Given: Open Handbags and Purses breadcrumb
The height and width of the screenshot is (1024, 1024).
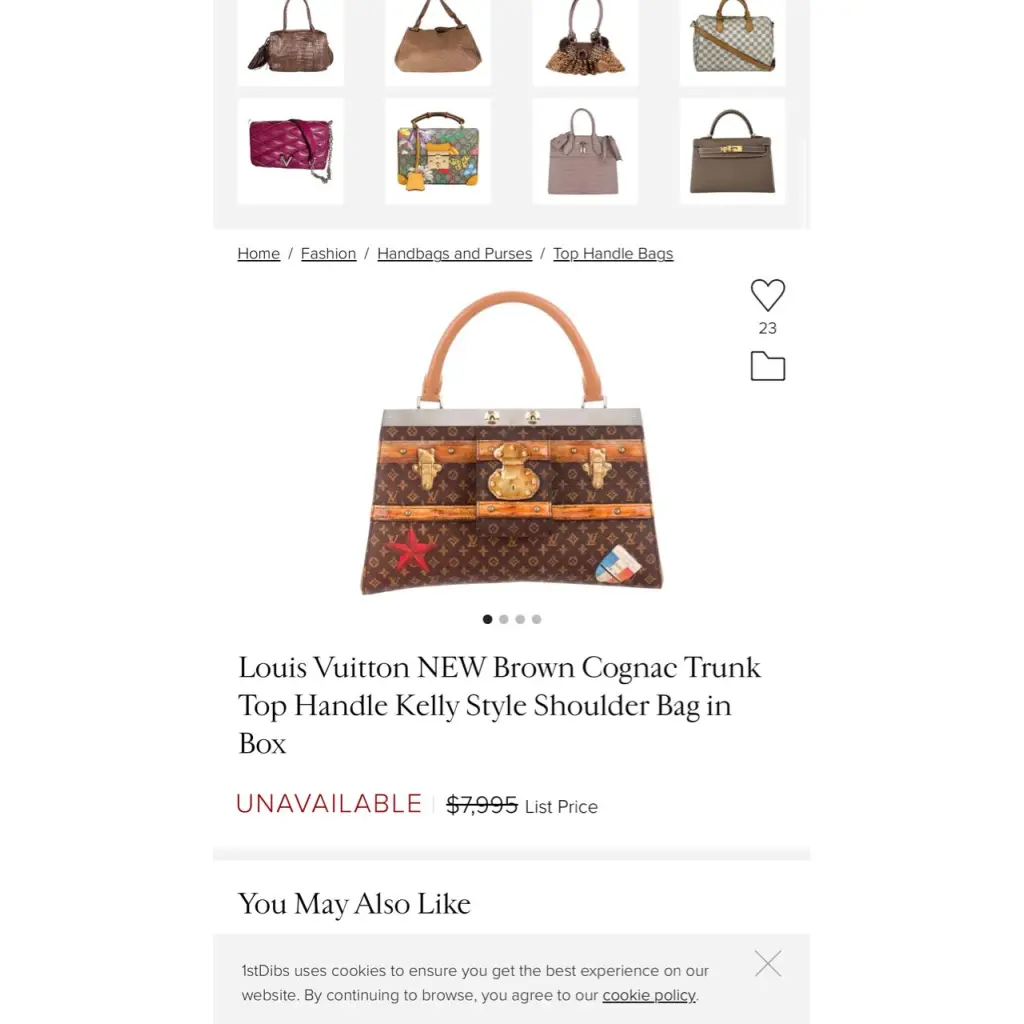Looking at the screenshot, I should [455, 253].
